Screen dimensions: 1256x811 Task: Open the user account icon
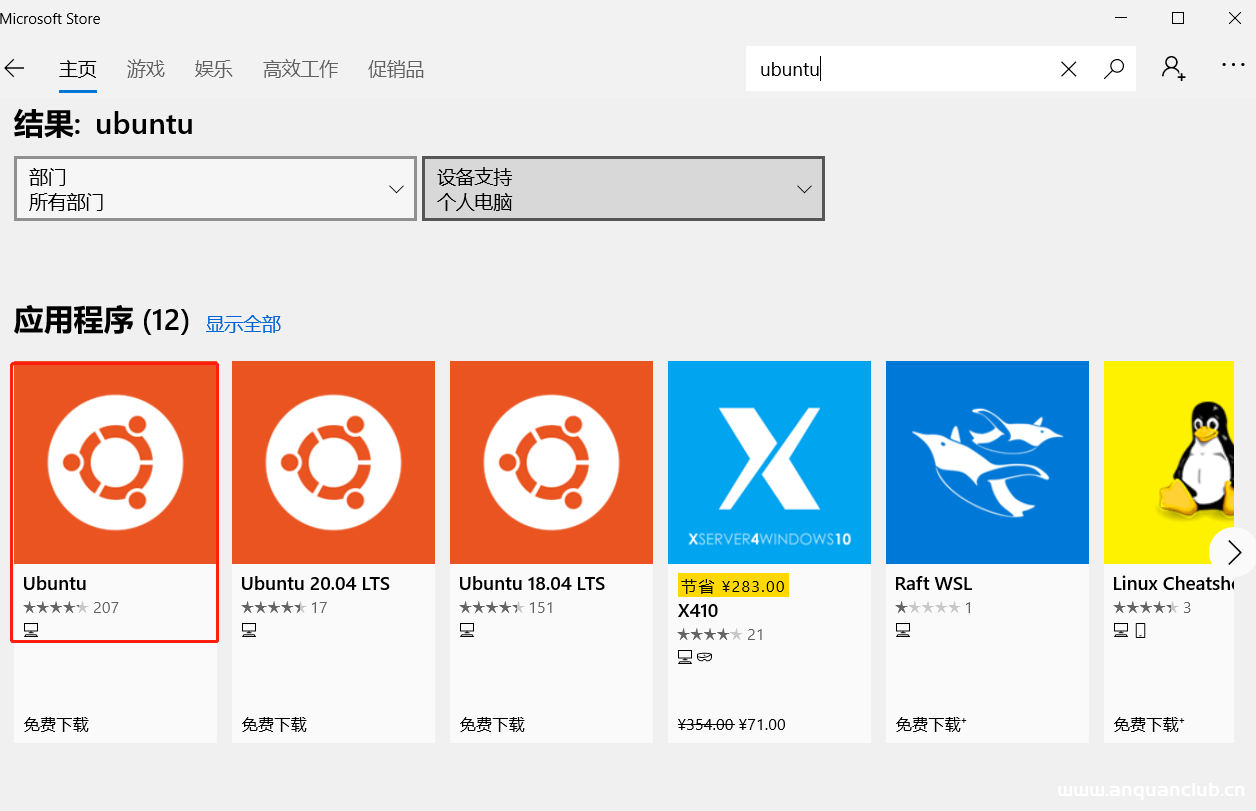tap(1172, 66)
